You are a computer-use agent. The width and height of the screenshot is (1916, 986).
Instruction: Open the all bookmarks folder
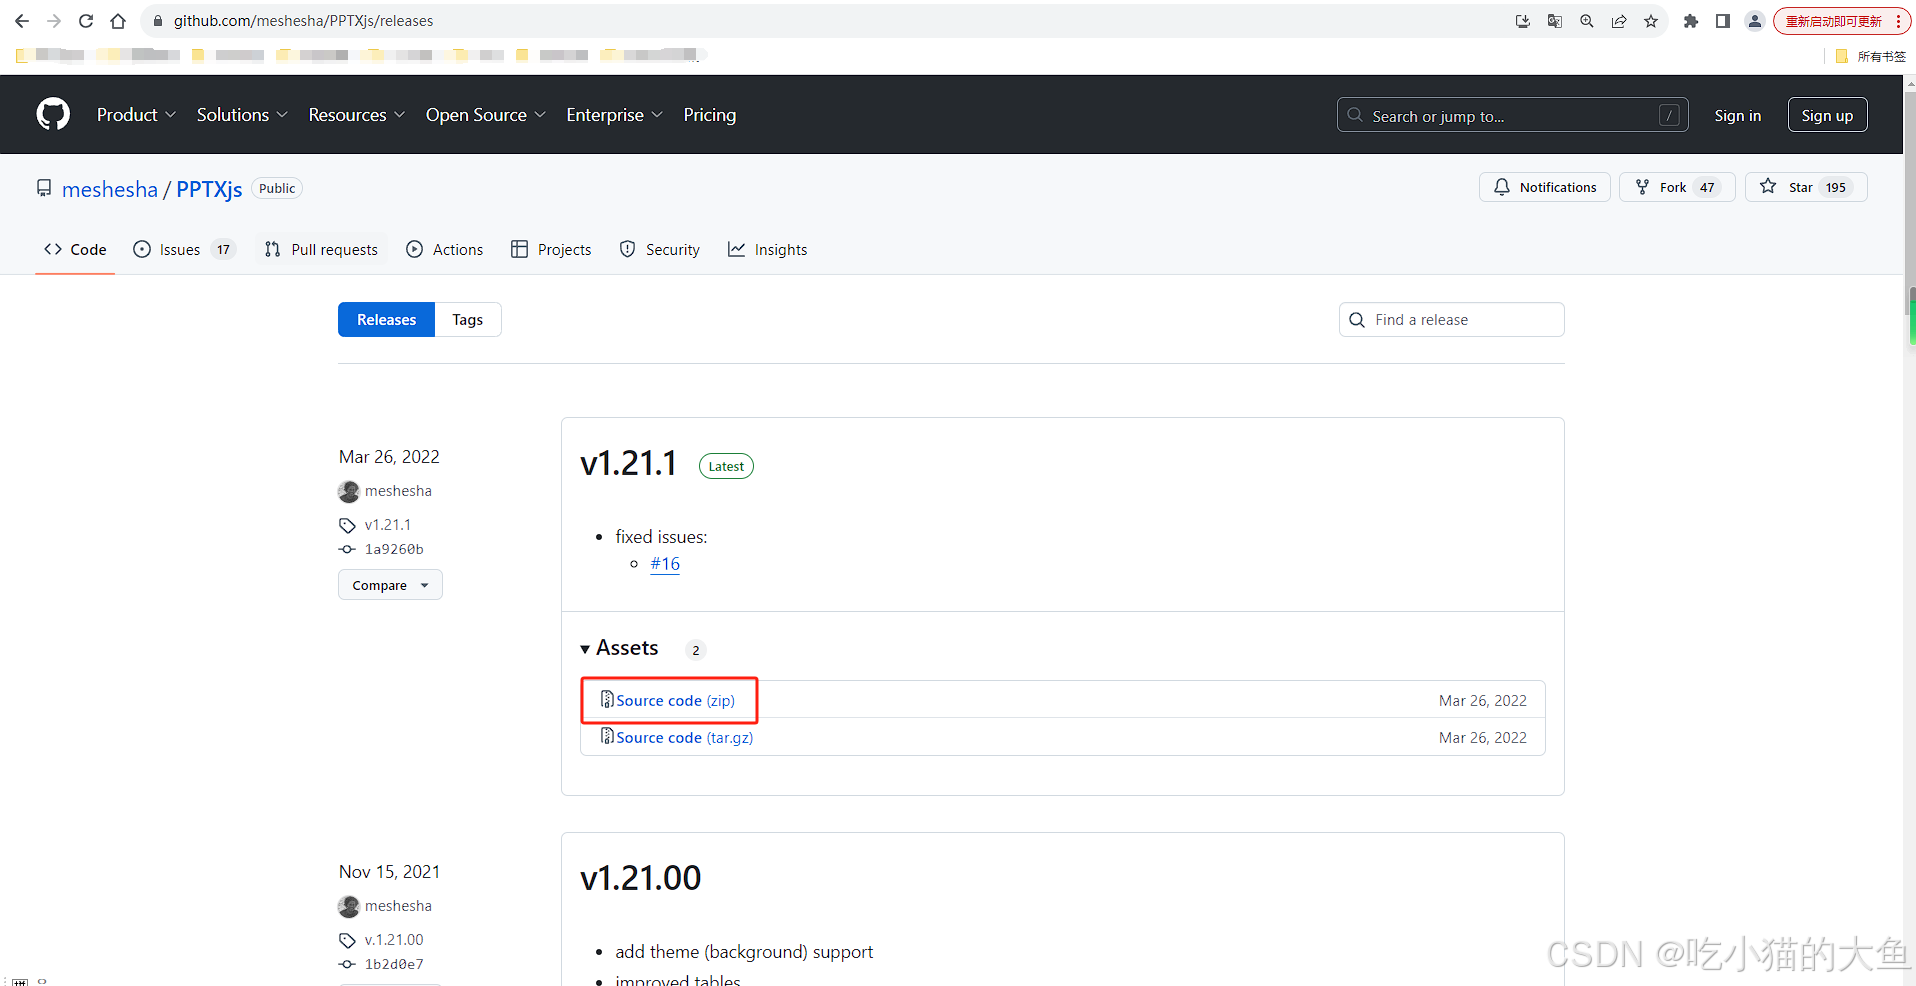click(x=1871, y=56)
